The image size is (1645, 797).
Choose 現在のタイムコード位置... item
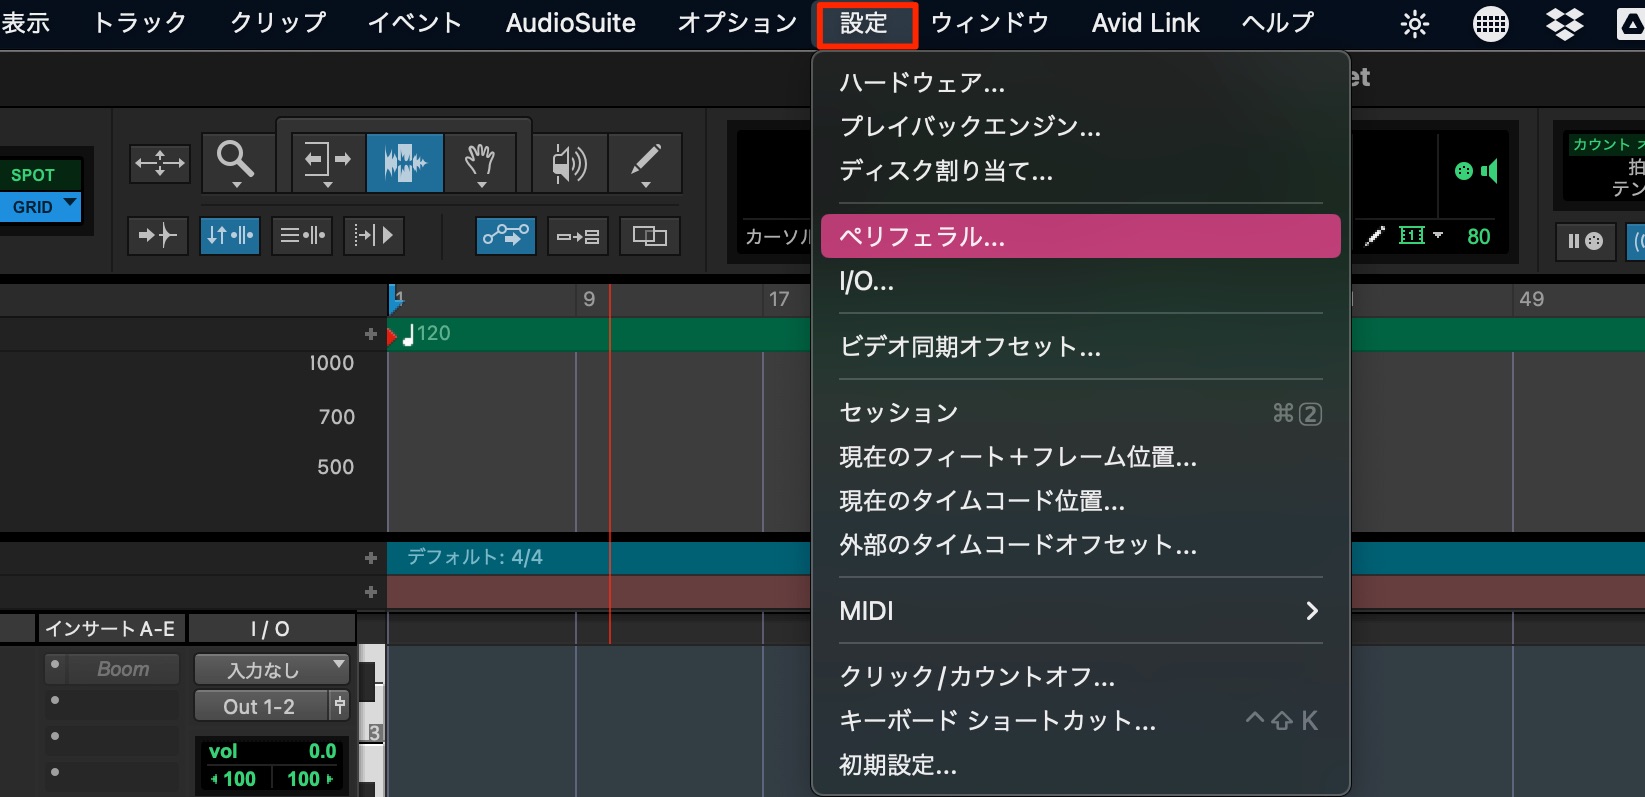coord(1080,501)
